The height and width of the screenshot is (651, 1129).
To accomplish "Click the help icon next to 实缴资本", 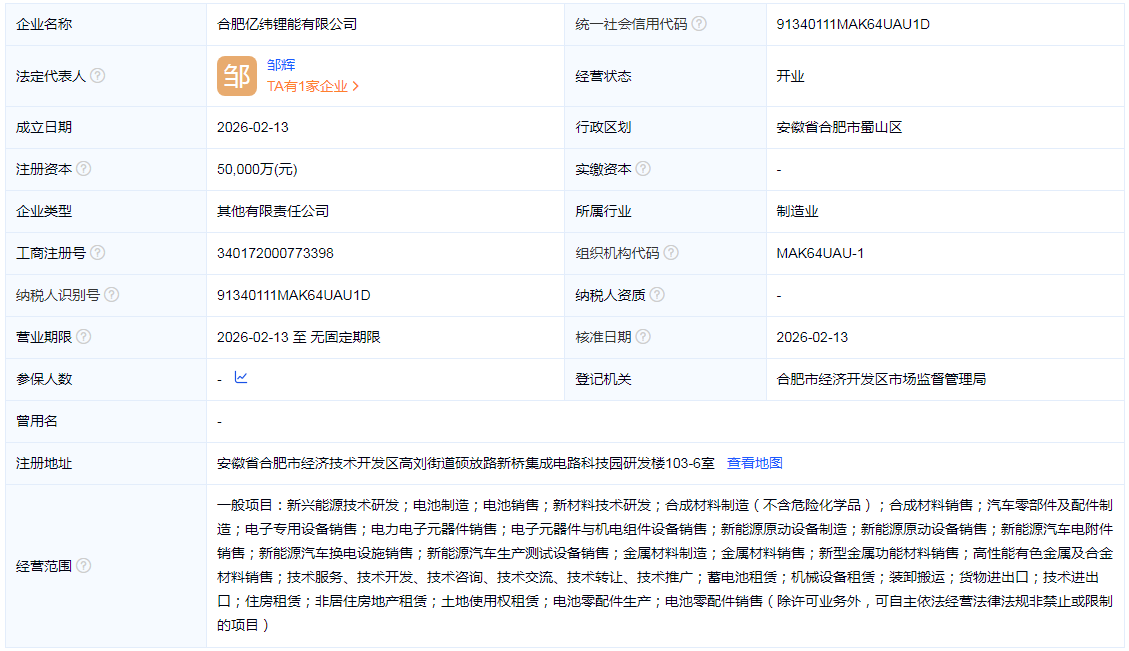I will point(645,168).
